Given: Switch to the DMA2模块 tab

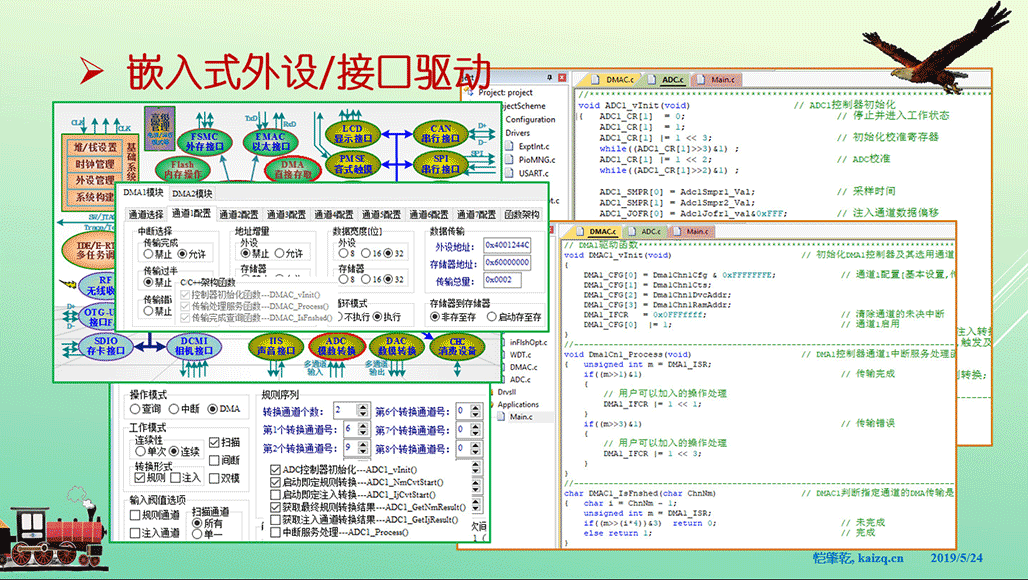Looking at the screenshot, I should tap(192, 193).
